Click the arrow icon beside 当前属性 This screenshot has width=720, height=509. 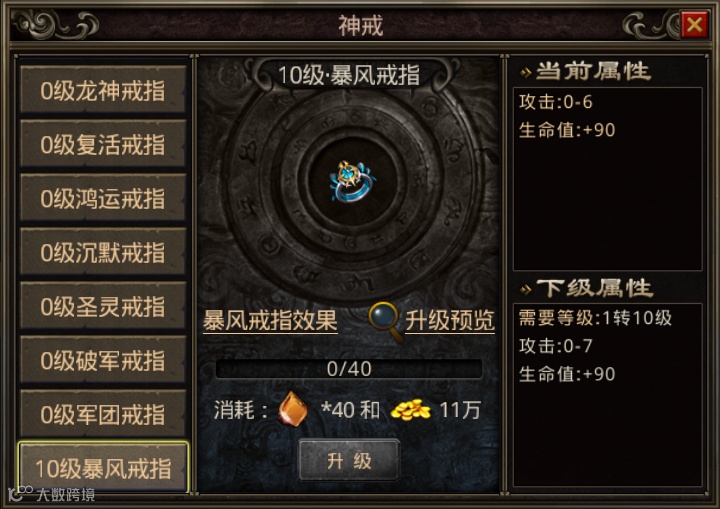pos(525,72)
